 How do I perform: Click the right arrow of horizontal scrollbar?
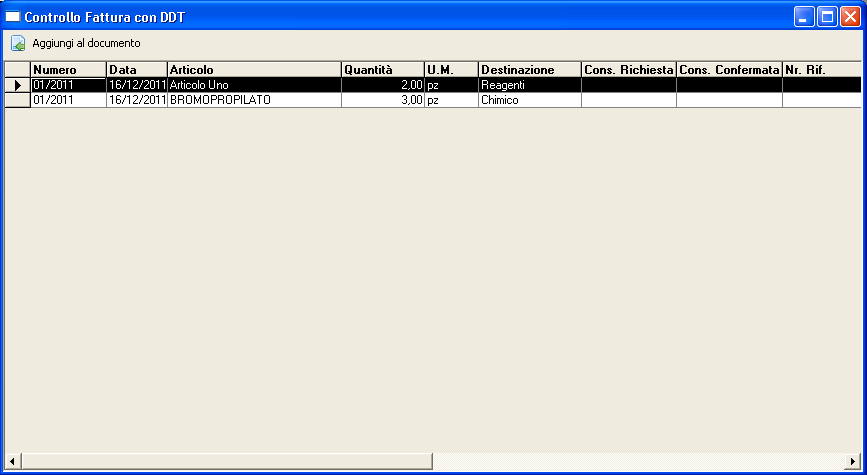point(854,461)
